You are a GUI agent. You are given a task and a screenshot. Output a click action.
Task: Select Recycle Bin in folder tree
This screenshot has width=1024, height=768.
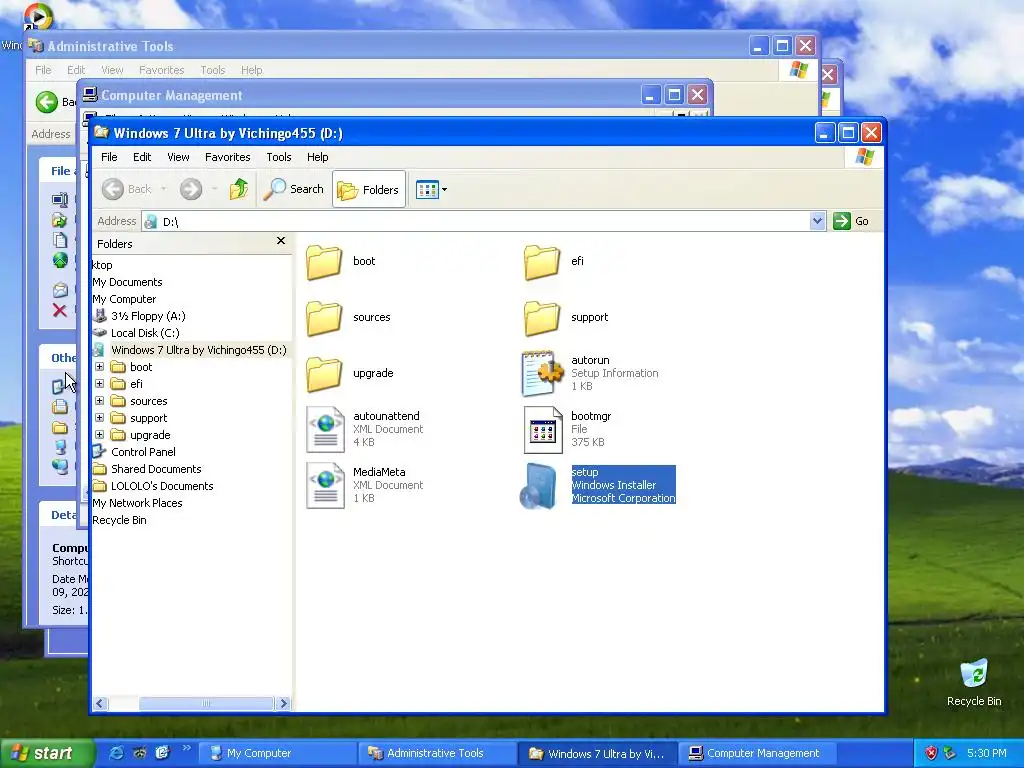(x=119, y=520)
